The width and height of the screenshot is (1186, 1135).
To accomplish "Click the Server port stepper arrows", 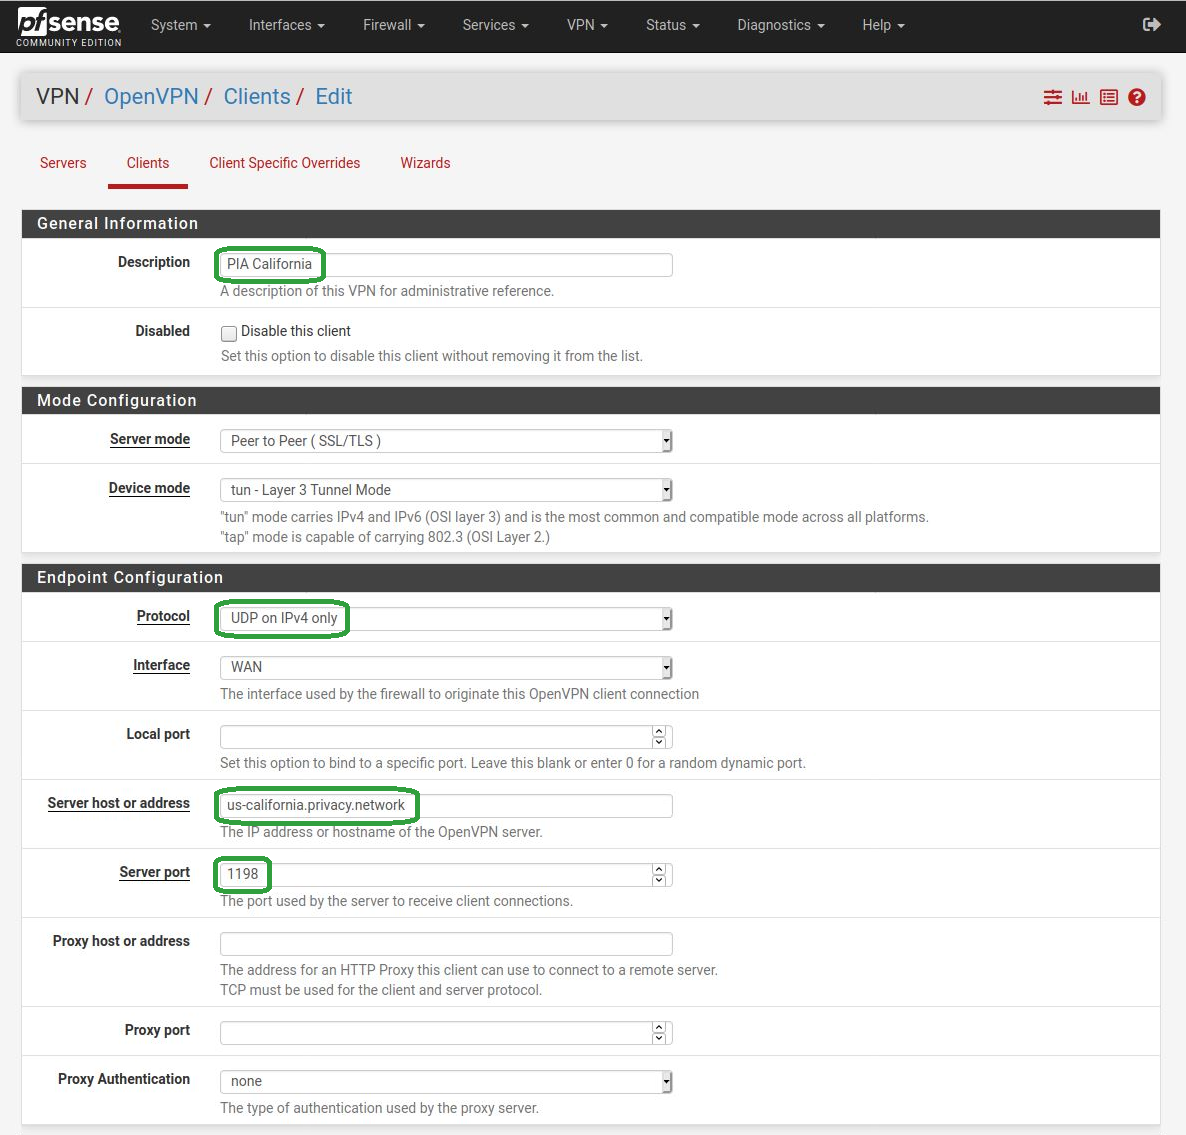I will [x=658, y=874].
